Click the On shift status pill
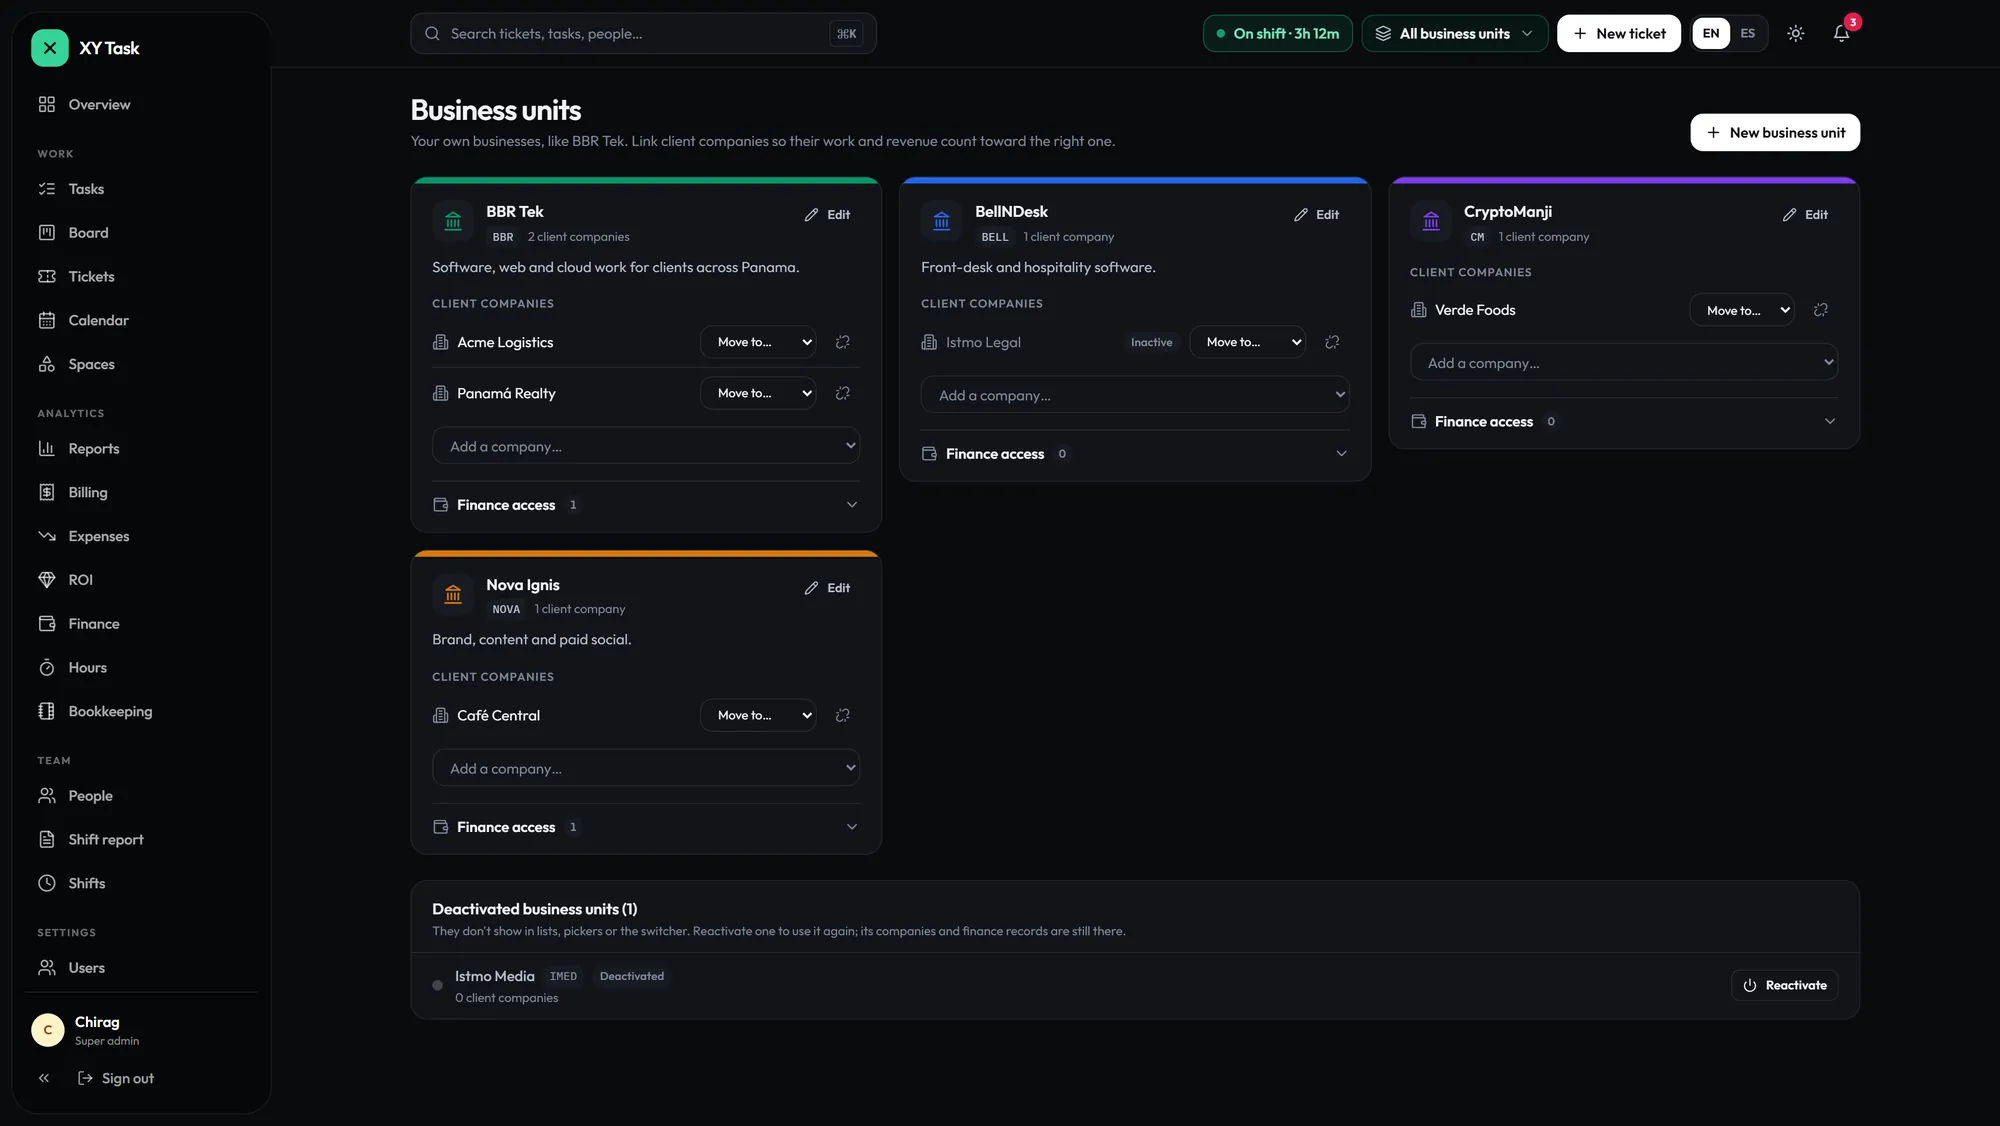The image size is (2000, 1126). click(1278, 34)
